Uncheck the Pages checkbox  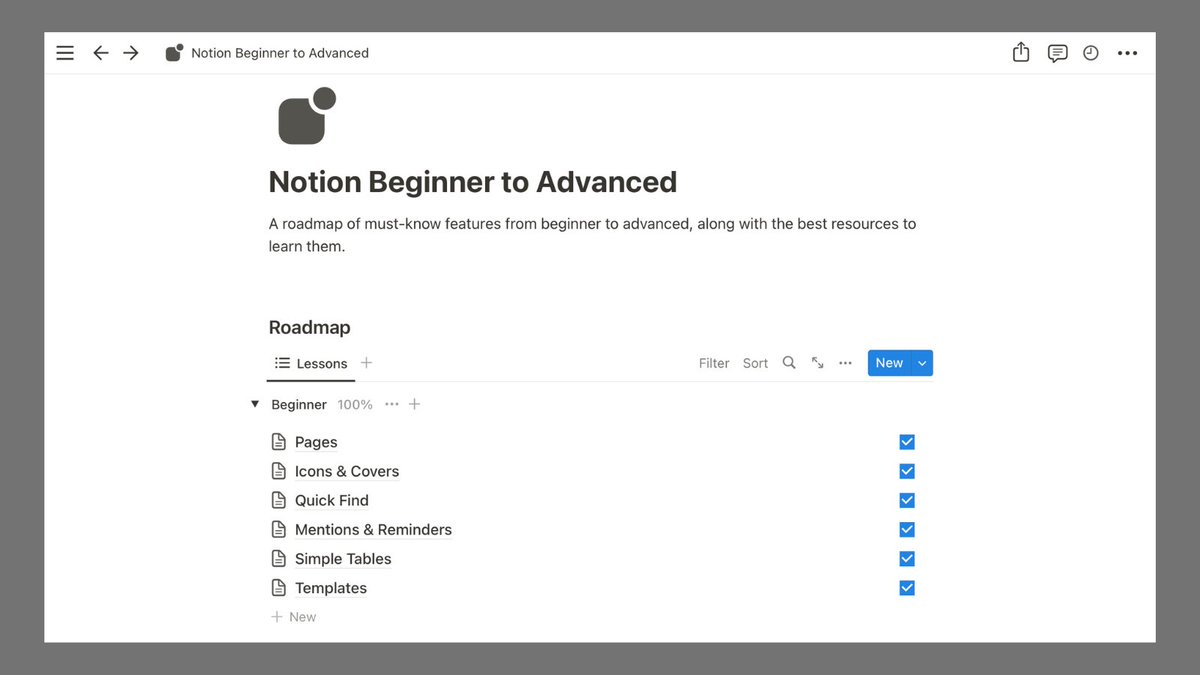tap(907, 442)
